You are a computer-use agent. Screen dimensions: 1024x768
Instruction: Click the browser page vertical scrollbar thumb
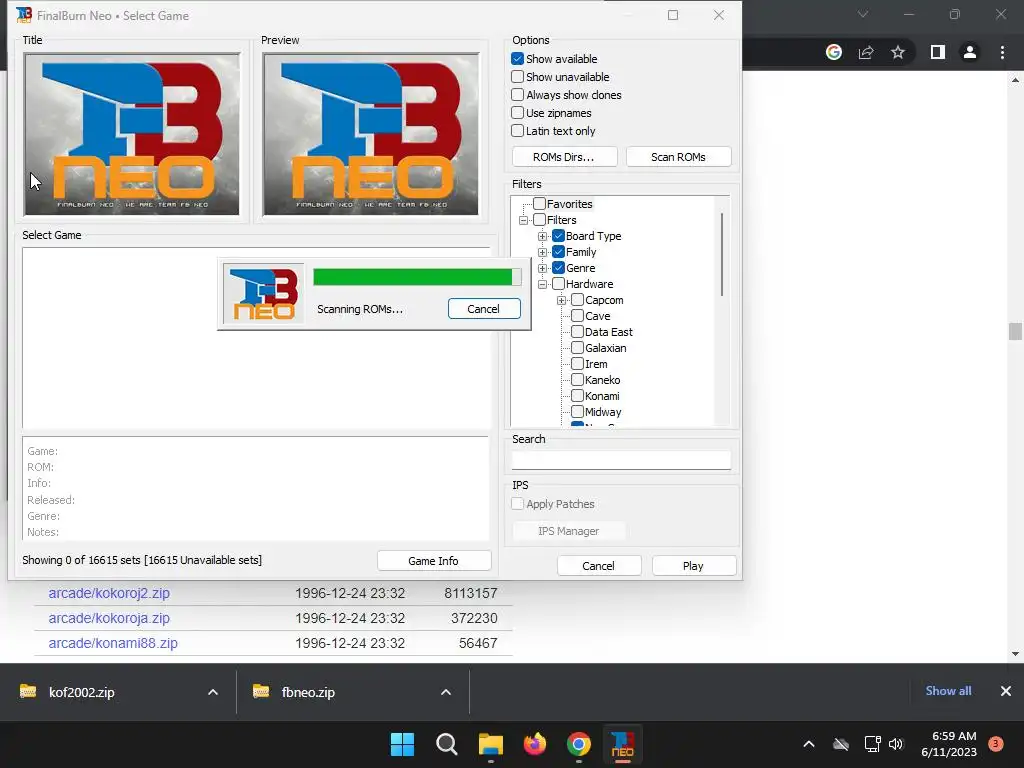(x=1015, y=331)
